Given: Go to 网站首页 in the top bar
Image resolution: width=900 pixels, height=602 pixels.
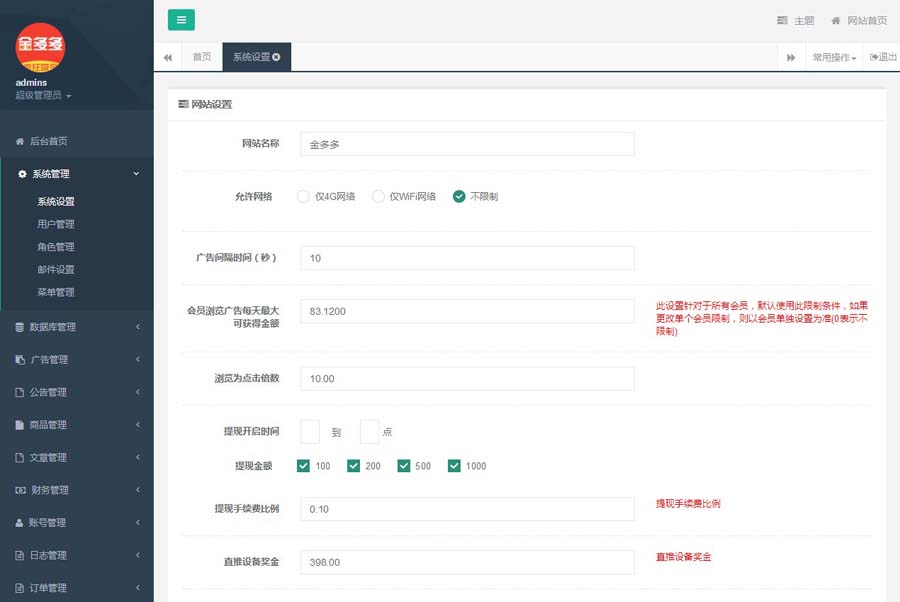Looking at the screenshot, I should pos(859,21).
